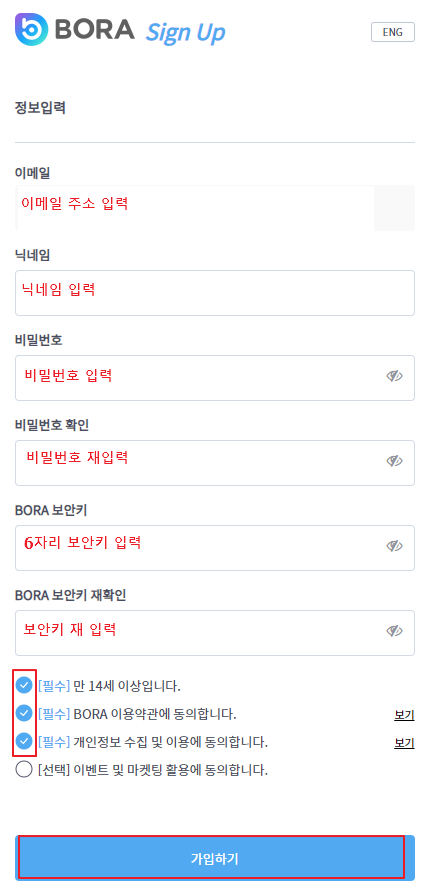The image size is (426, 887).
Task: Reveal BORA 보안키 with eye icon
Action: [x=394, y=546]
